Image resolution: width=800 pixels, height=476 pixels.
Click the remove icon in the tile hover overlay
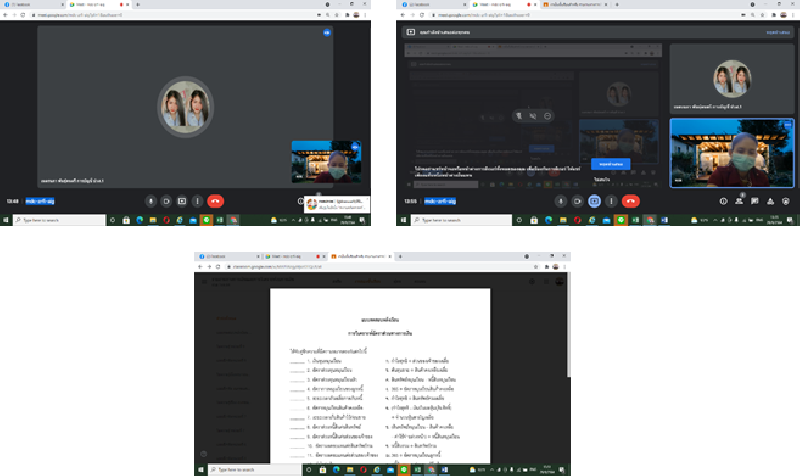click(x=548, y=116)
